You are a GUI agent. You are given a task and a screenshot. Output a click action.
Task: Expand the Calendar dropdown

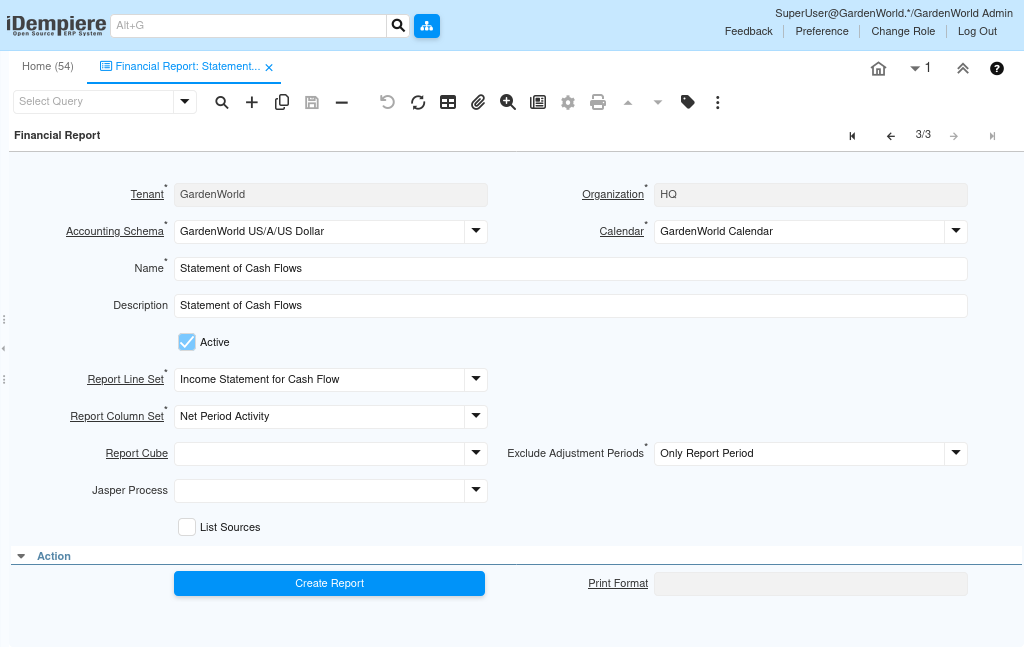956,231
